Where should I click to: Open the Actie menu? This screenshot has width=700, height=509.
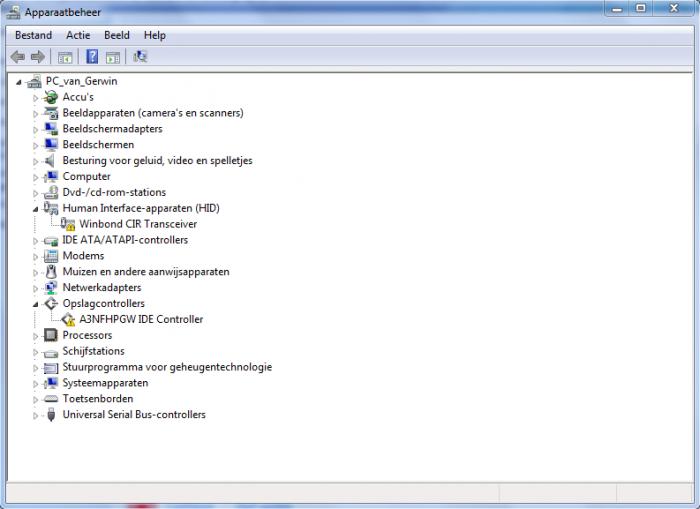click(x=78, y=35)
